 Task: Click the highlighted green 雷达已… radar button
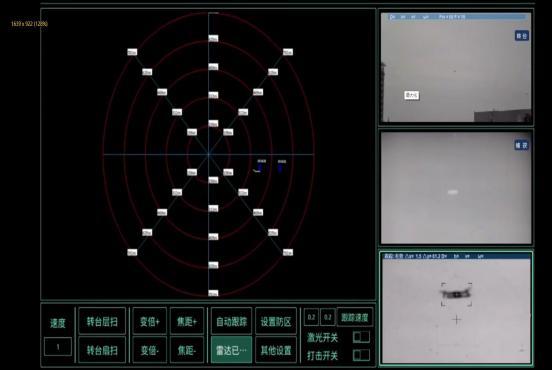pyautogui.click(x=231, y=350)
